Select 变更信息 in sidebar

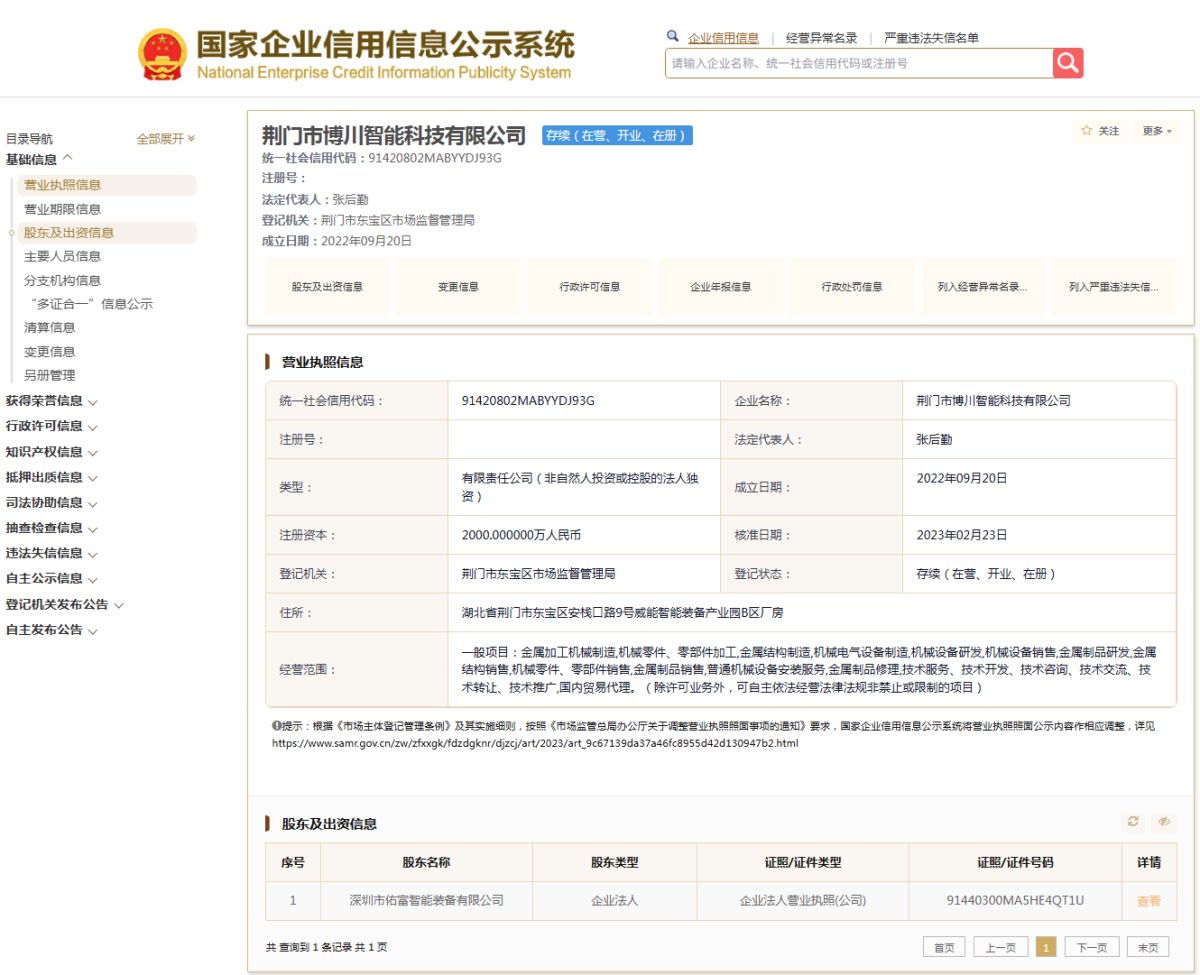[x=50, y=352]
